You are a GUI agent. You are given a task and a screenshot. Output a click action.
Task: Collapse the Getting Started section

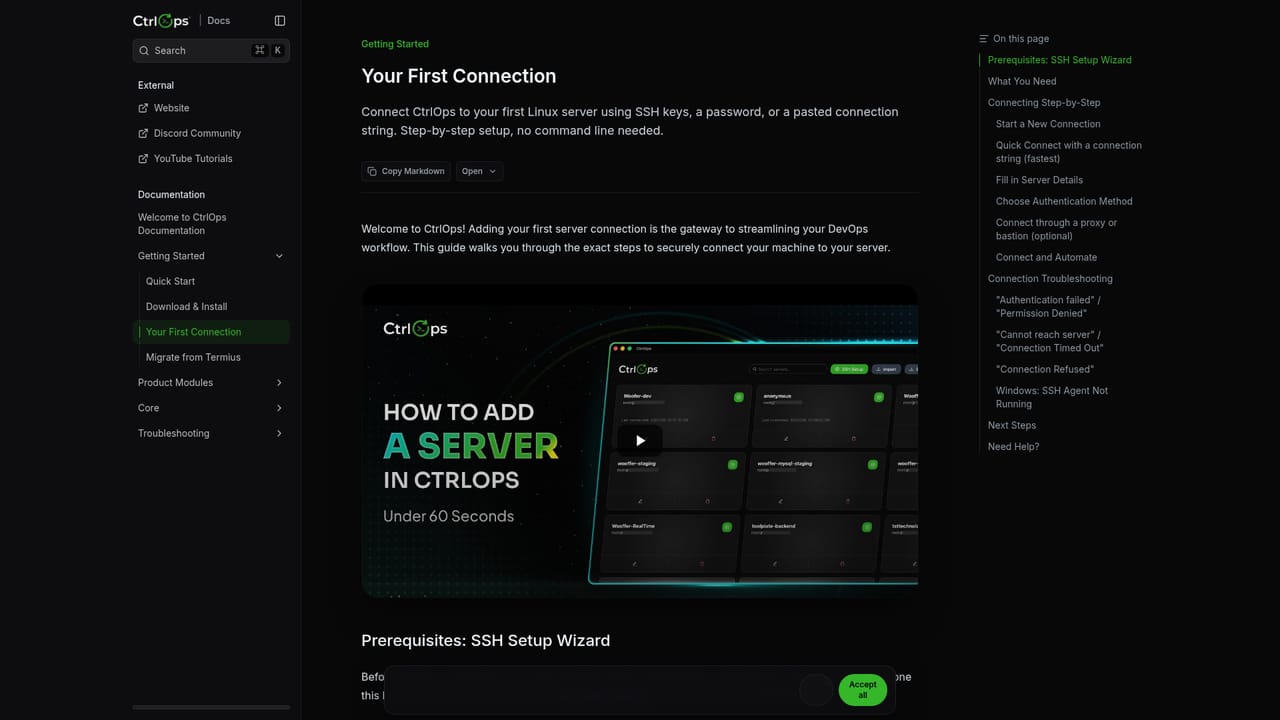point(211,256)
